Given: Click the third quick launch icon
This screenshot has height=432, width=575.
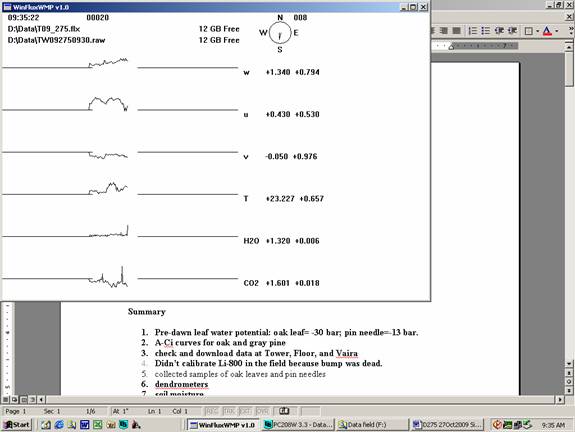Looking at the screenshot, I should (72, 425).
